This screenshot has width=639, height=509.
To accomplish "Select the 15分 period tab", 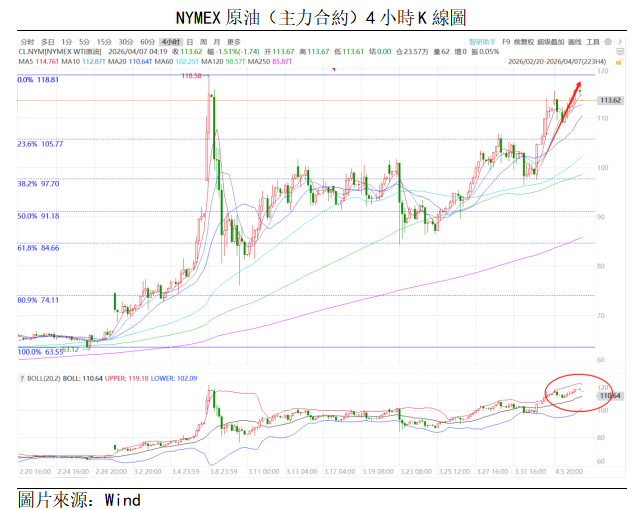I will click(x=104, y=42).
